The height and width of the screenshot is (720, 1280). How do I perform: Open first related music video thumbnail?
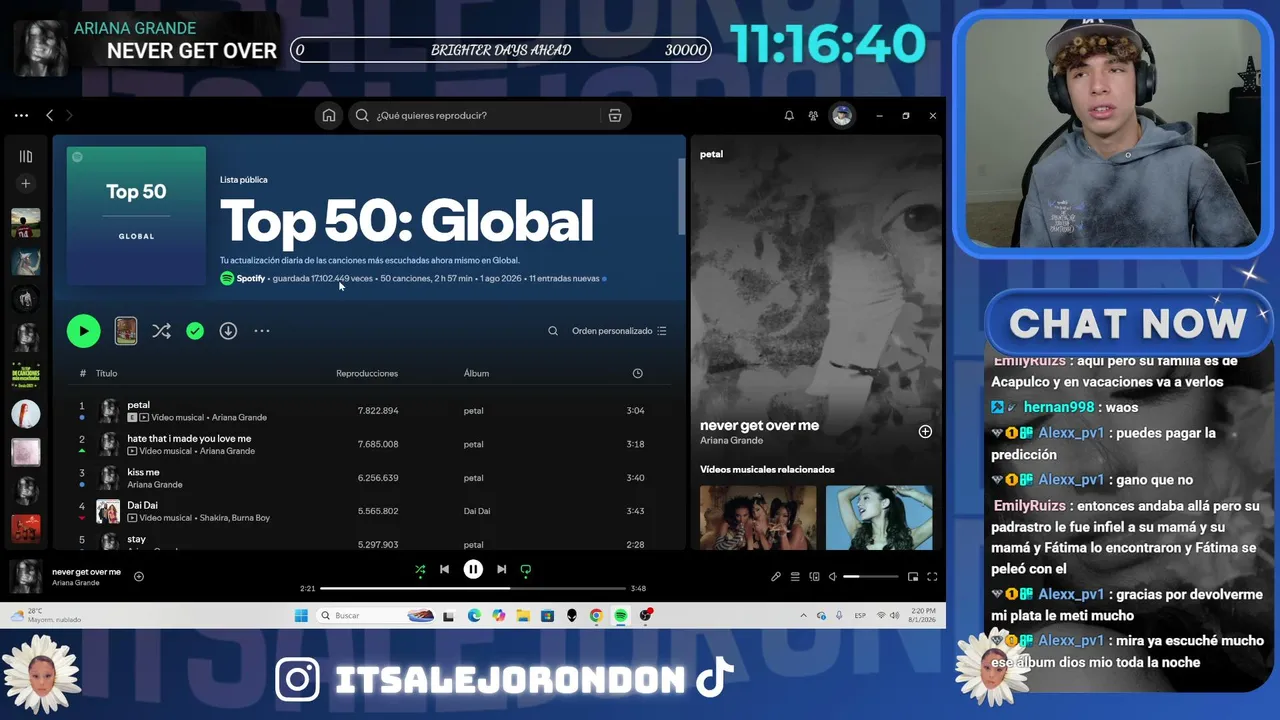coord(758,518)
